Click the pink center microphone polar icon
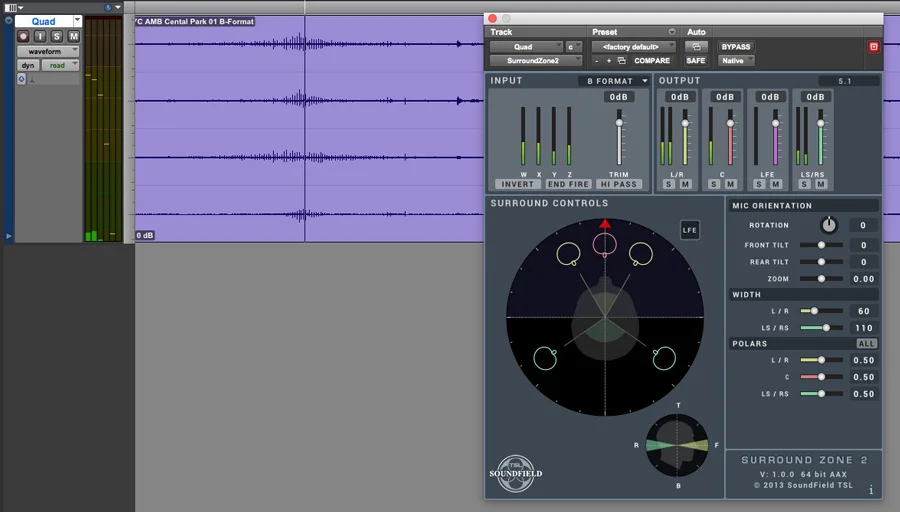 pyautogui.click(x=604, y=245)
